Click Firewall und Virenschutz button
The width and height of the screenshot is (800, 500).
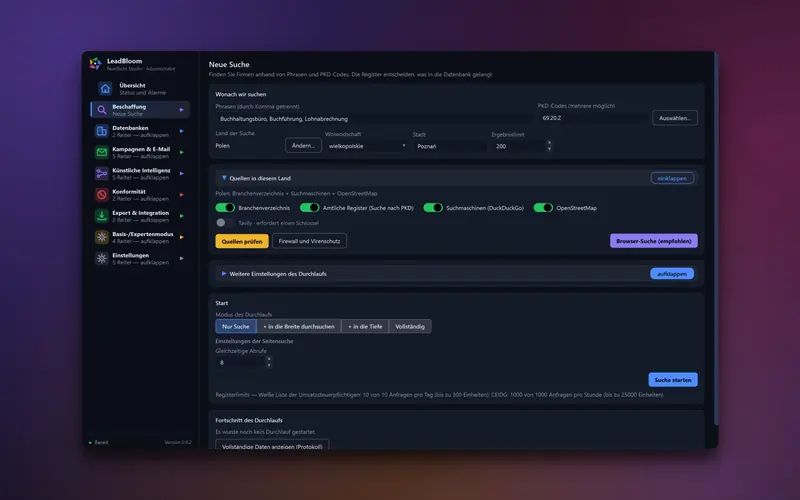point(309,241)
